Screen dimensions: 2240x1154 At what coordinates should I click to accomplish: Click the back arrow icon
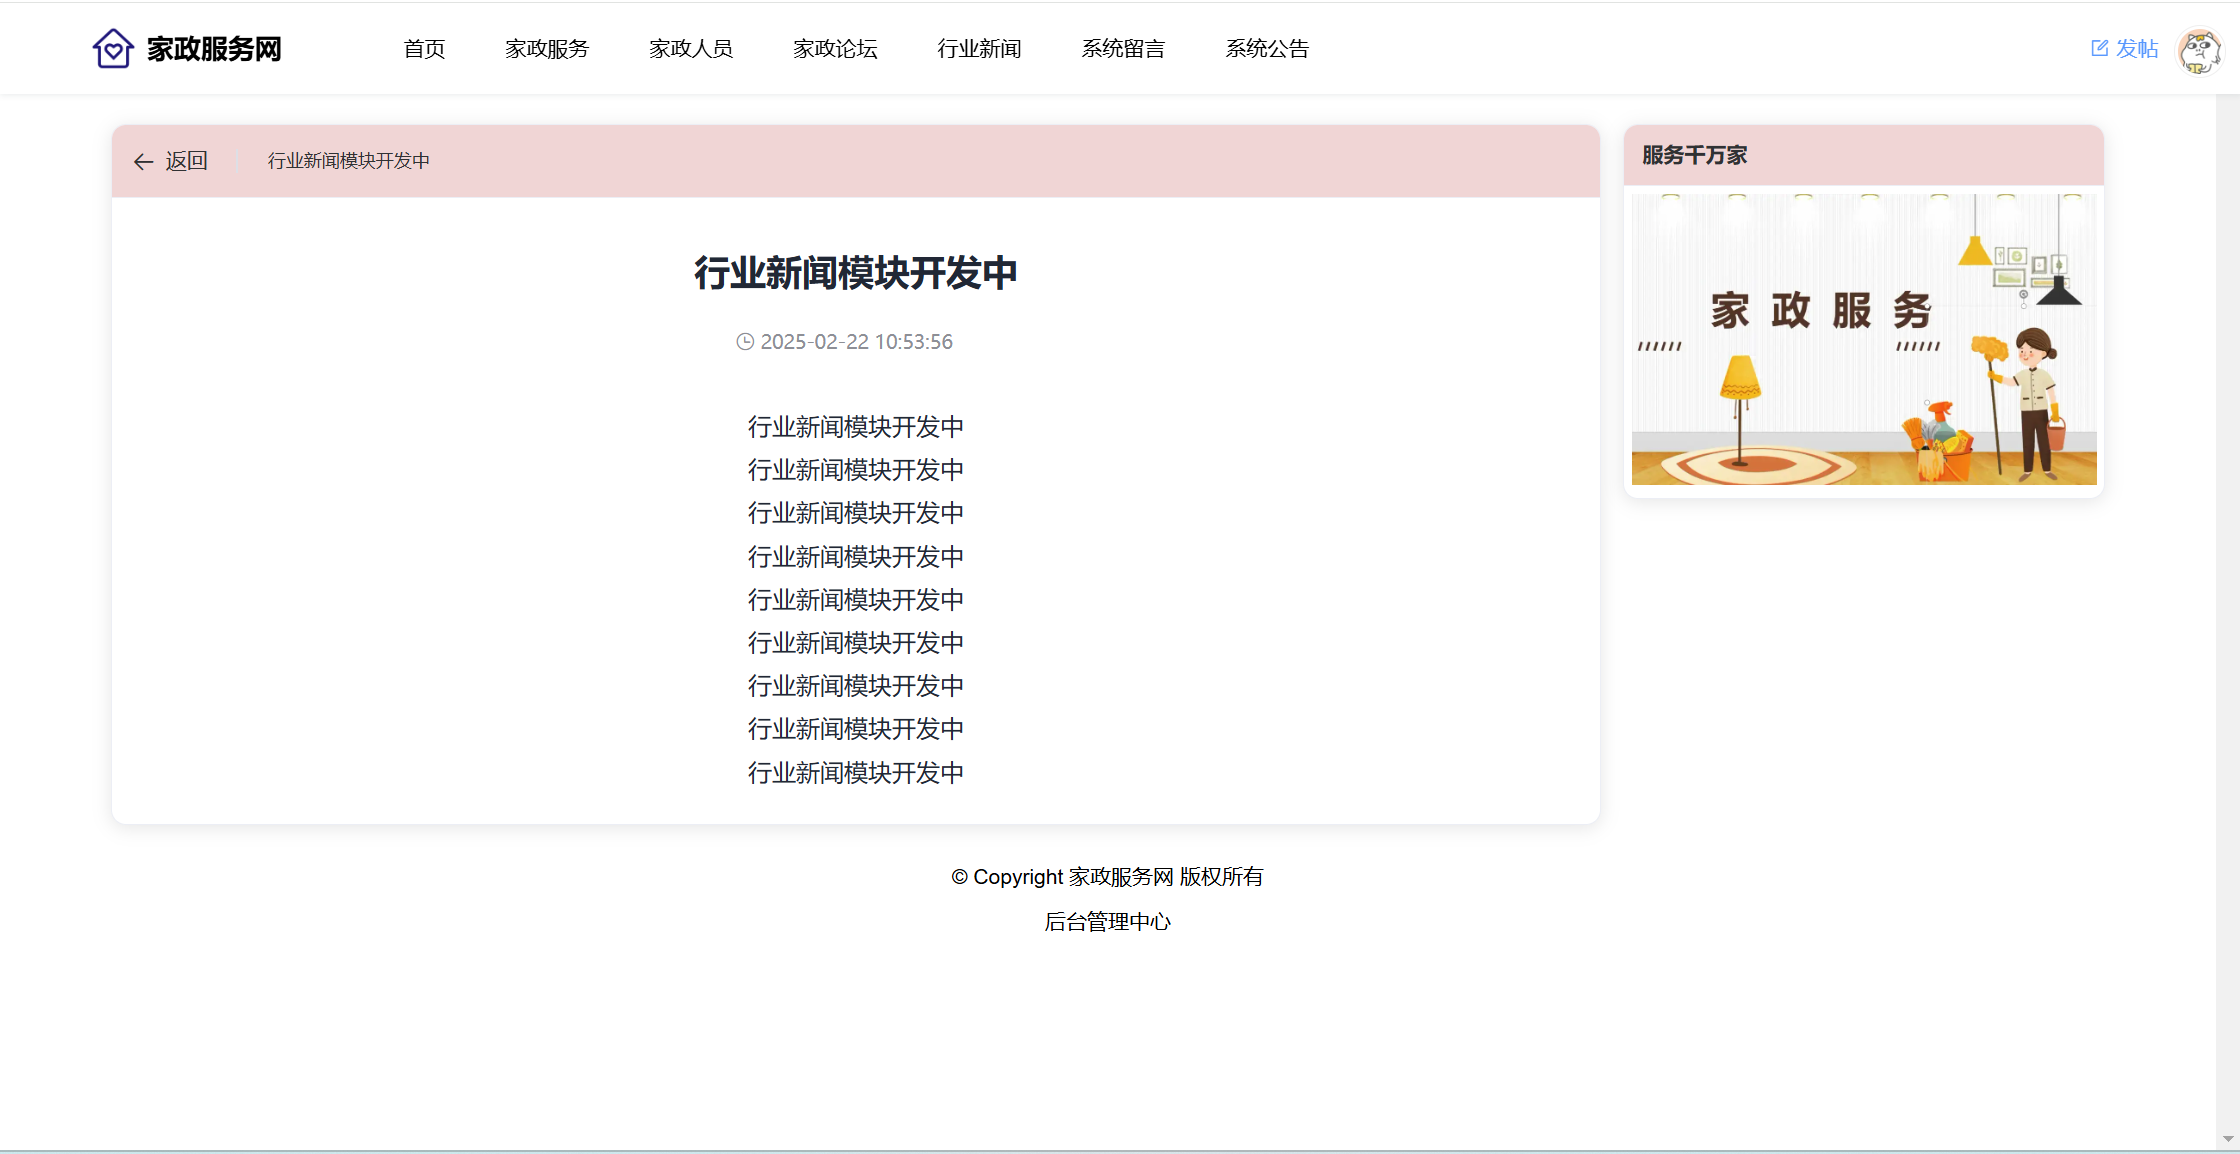coord(143,162)
